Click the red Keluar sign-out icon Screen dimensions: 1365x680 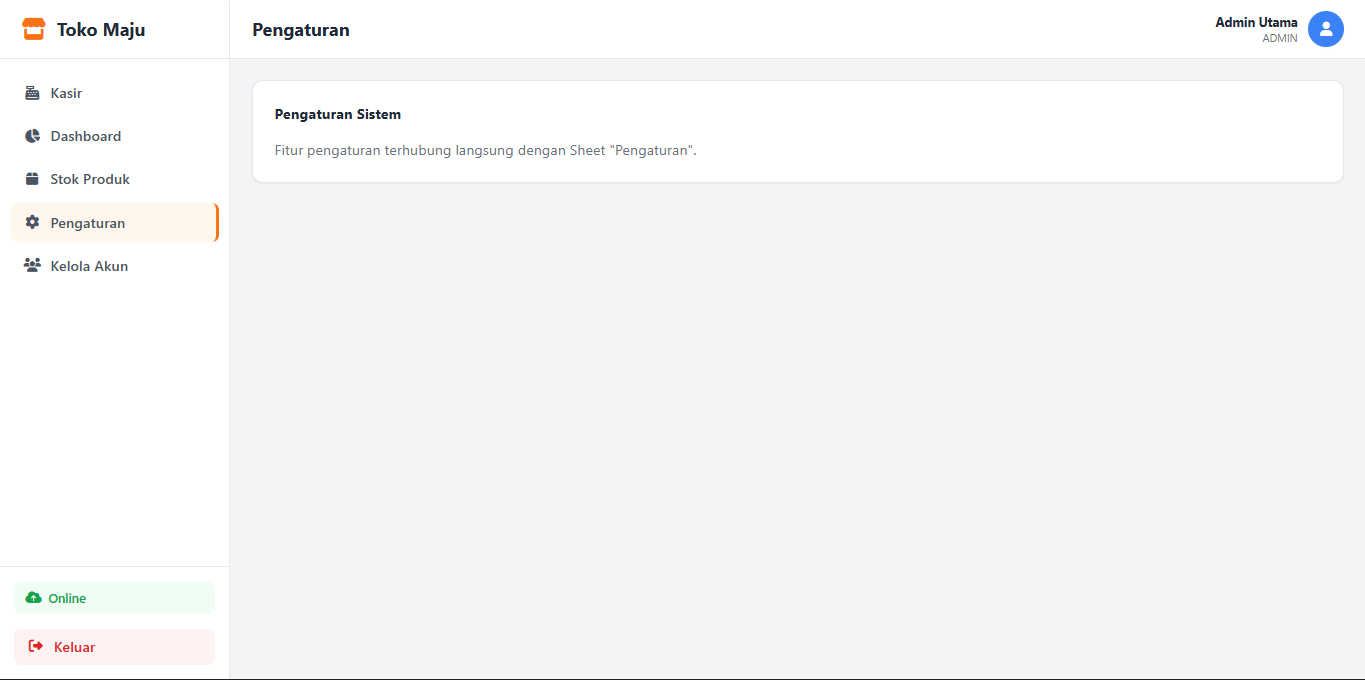click(x=36, y=647)
